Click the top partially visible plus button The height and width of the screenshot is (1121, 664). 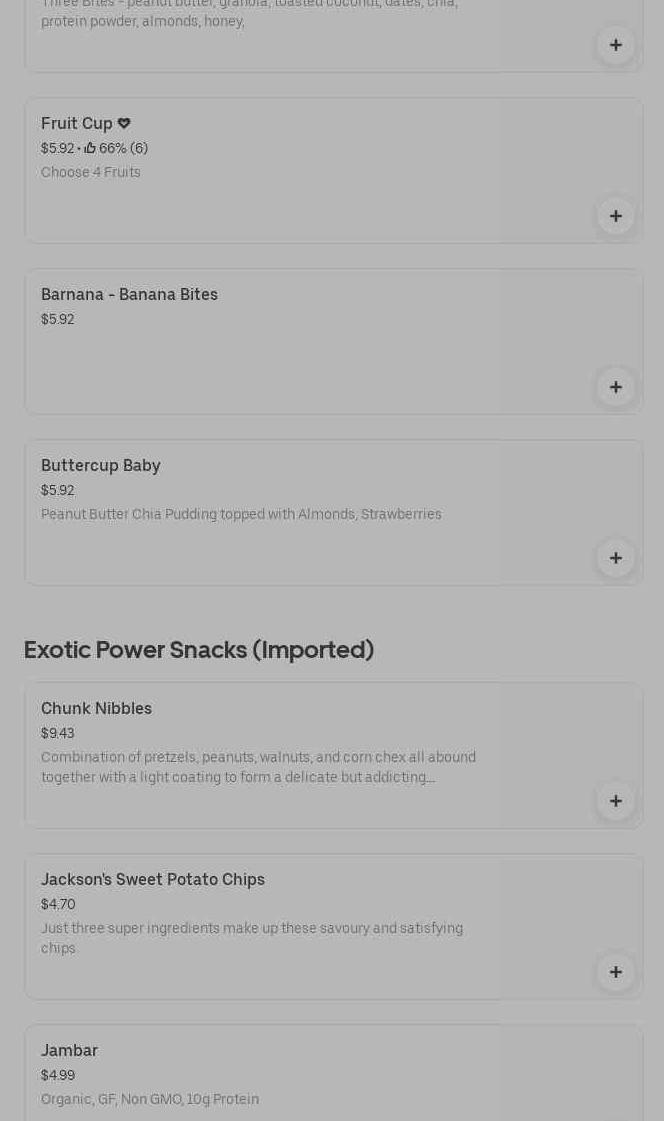pyautogui.click(x=615, y=45)
